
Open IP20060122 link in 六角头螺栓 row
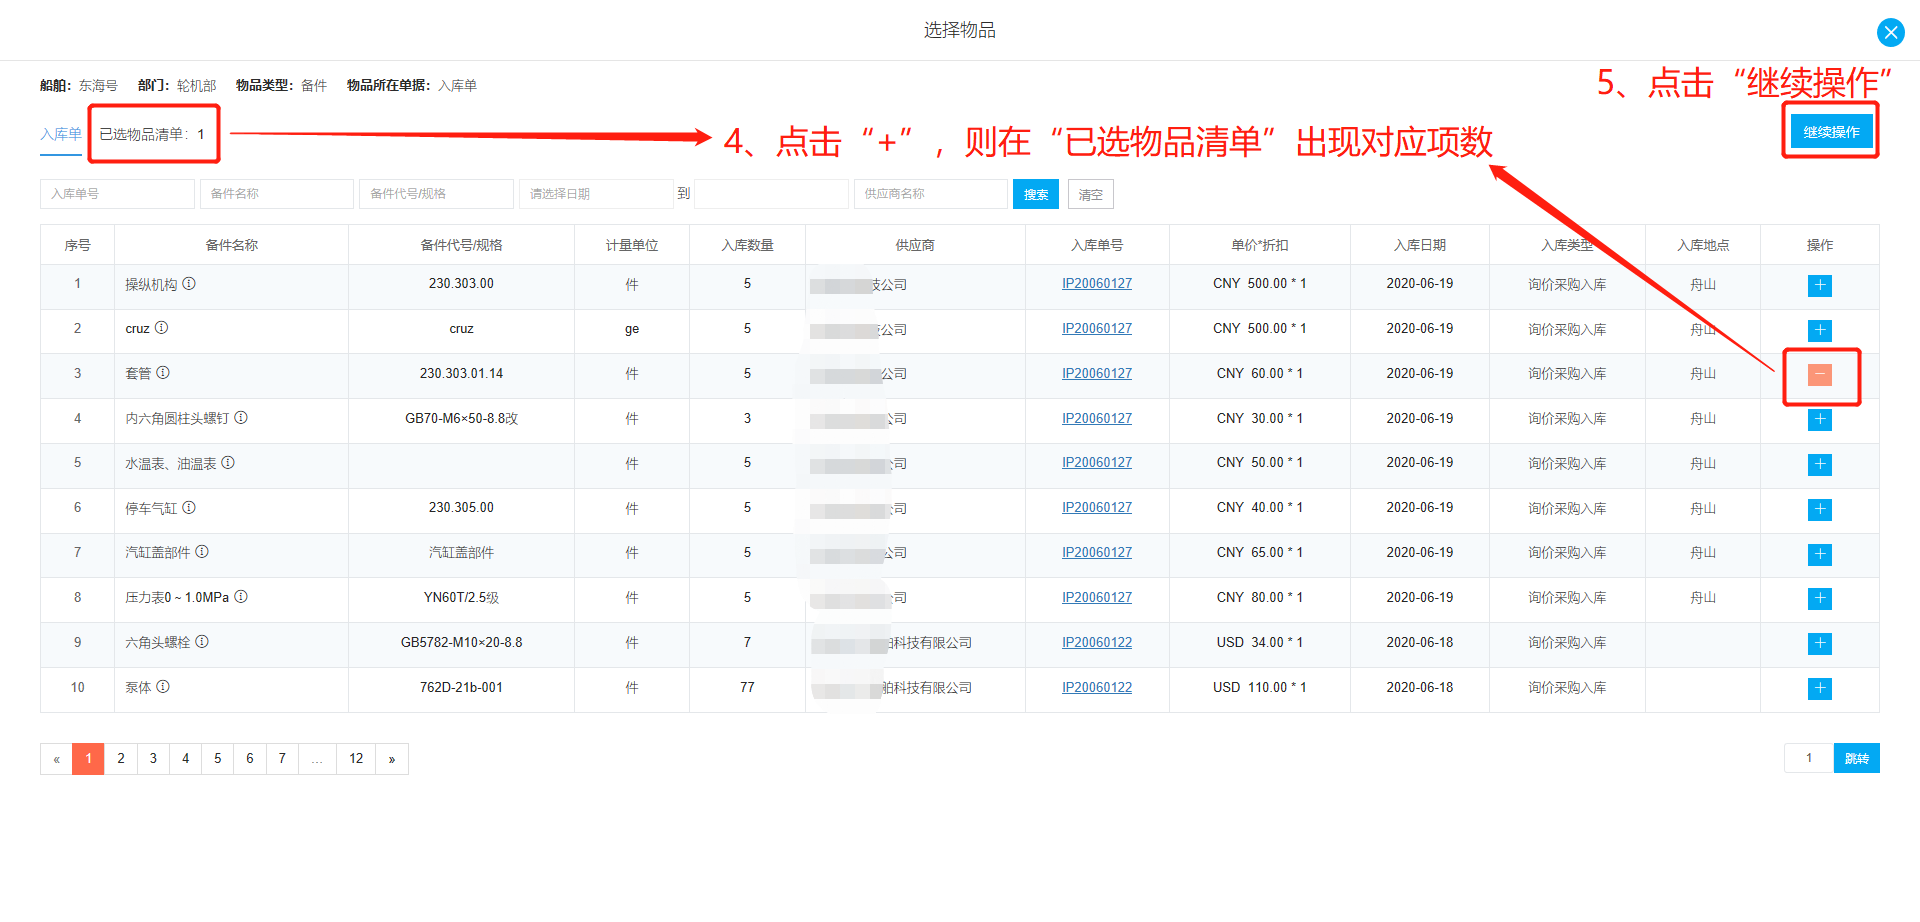coord(1097,642)
